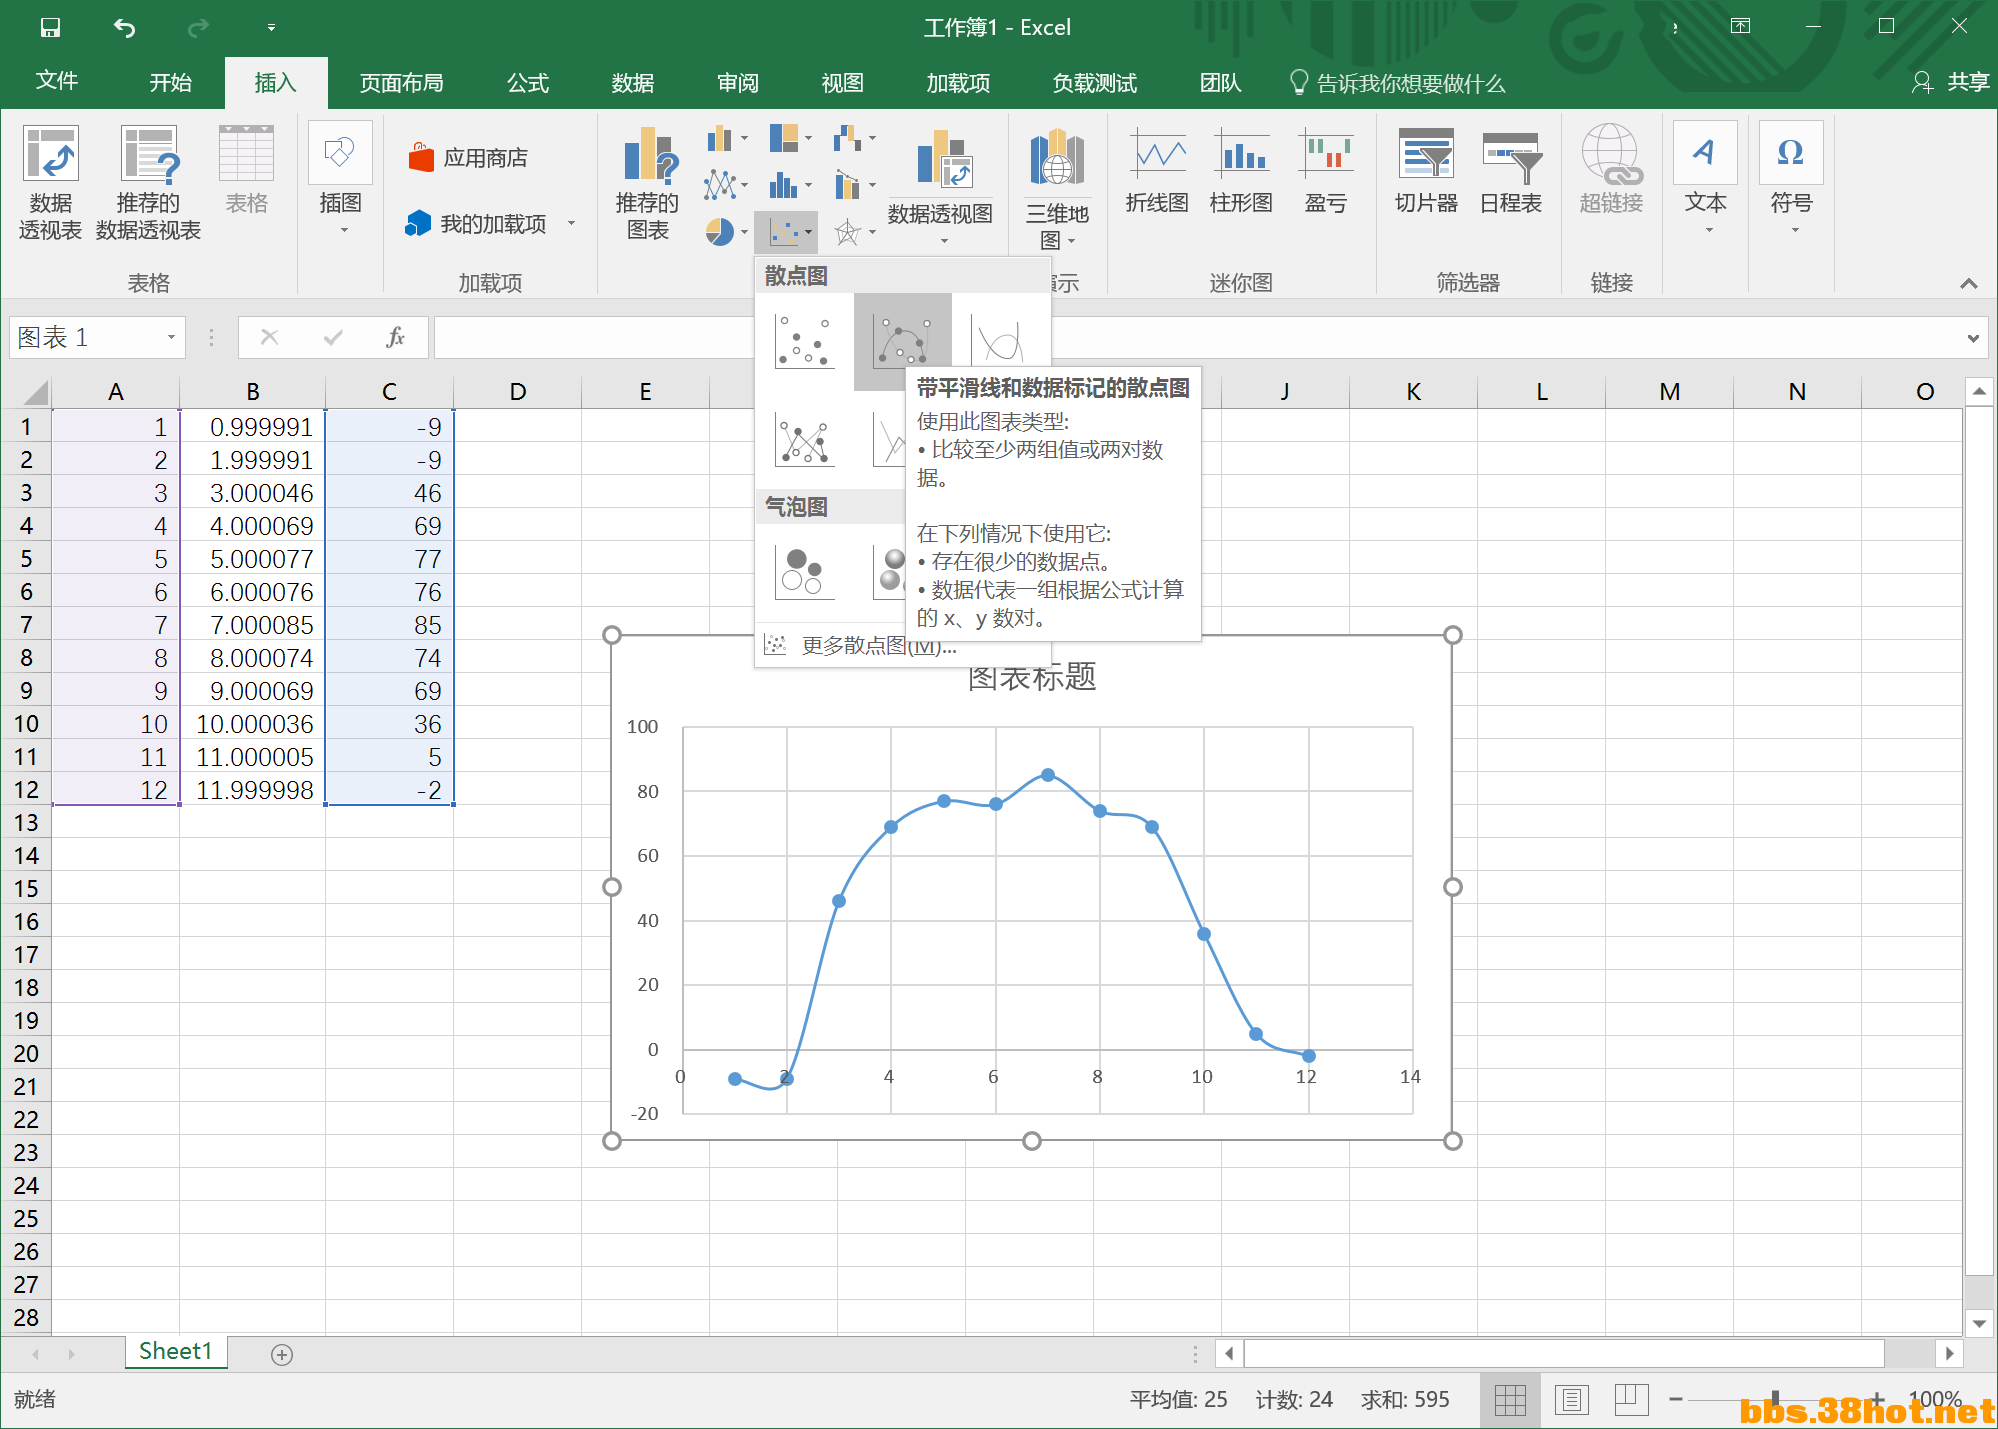Switch to the Review (审阅) tab

[738, 82]
